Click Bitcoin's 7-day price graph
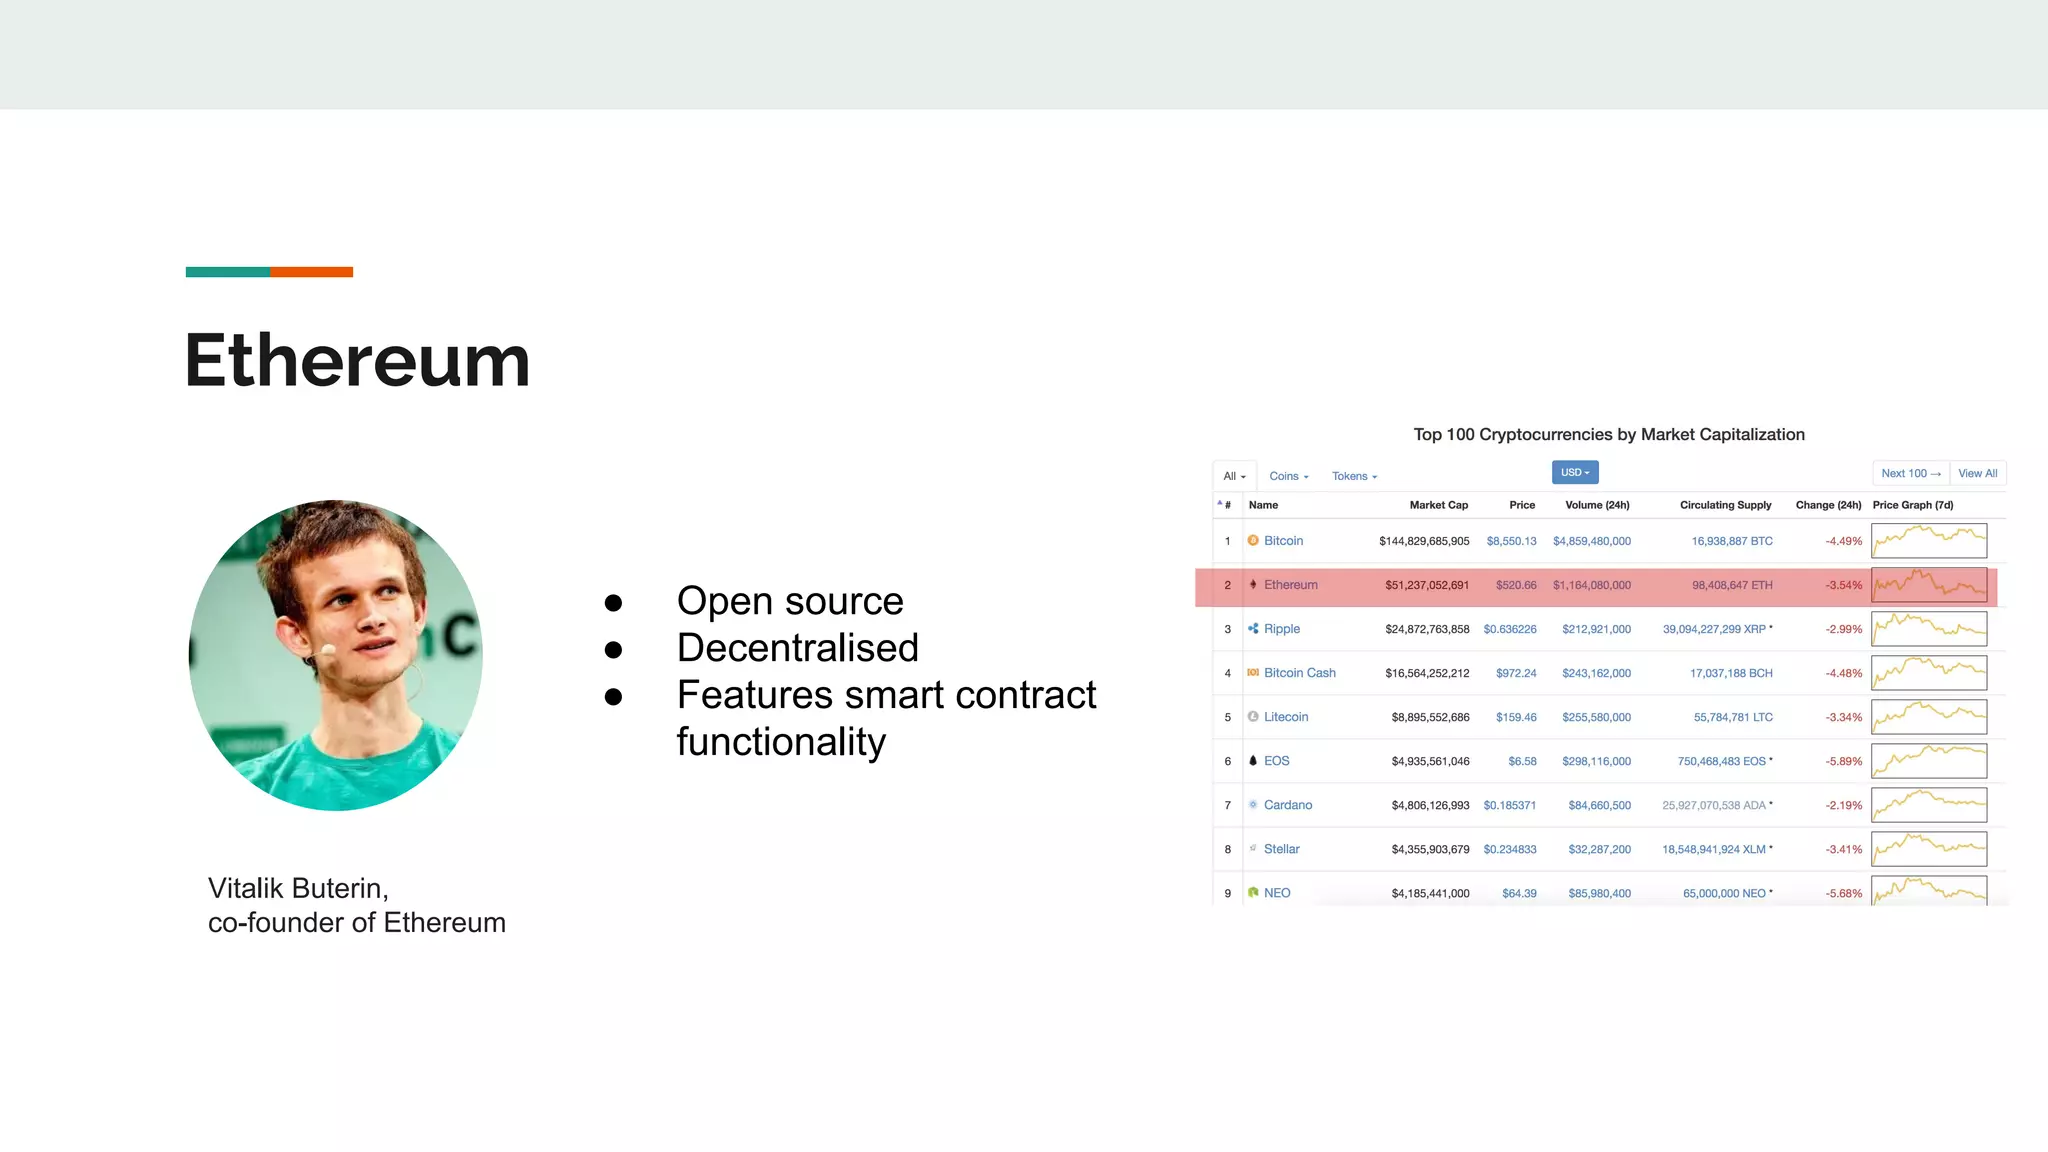The height and width of the screenshot is (1152, 2048). tap(1929, 541)
